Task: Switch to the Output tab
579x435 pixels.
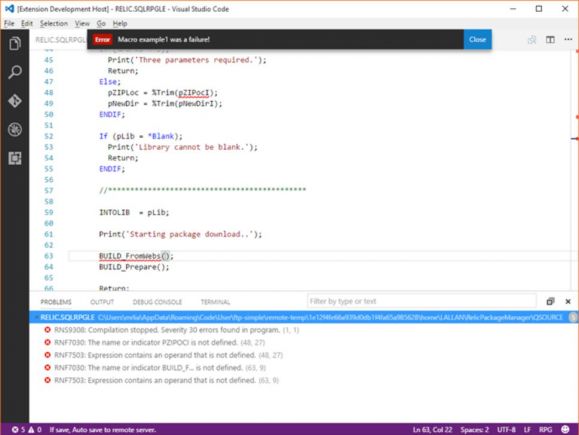Action: pos(102,302)
